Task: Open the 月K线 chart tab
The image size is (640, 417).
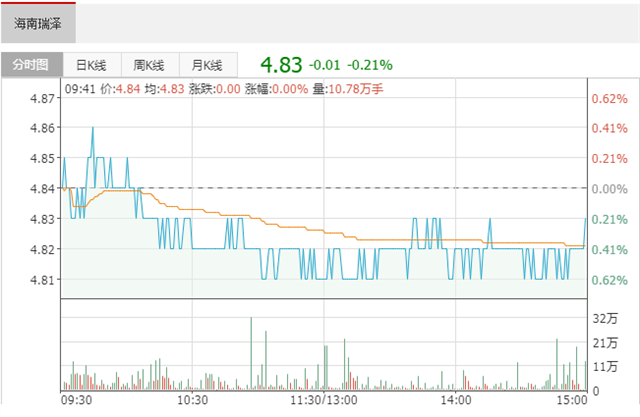Action: [208, 65]
